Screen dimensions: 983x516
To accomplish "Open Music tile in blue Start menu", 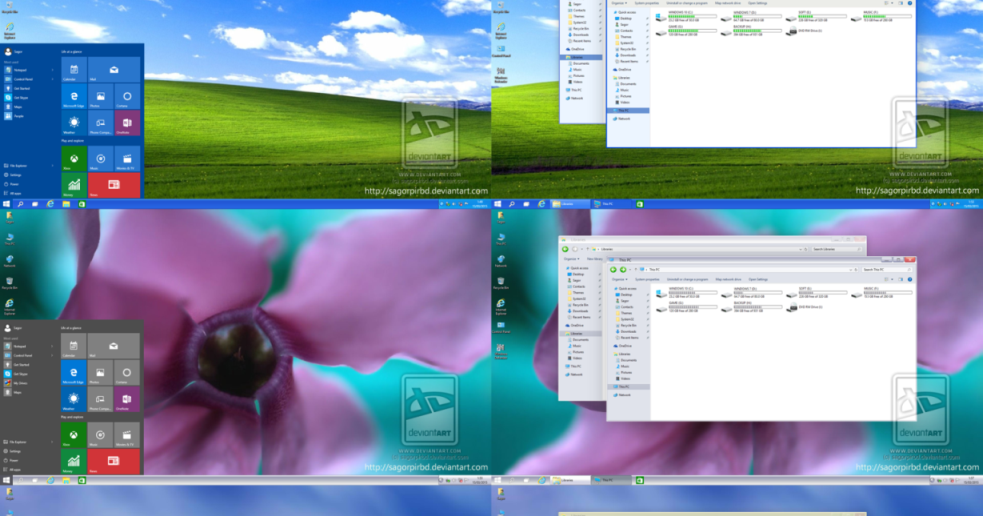I will tap(100, 159).
